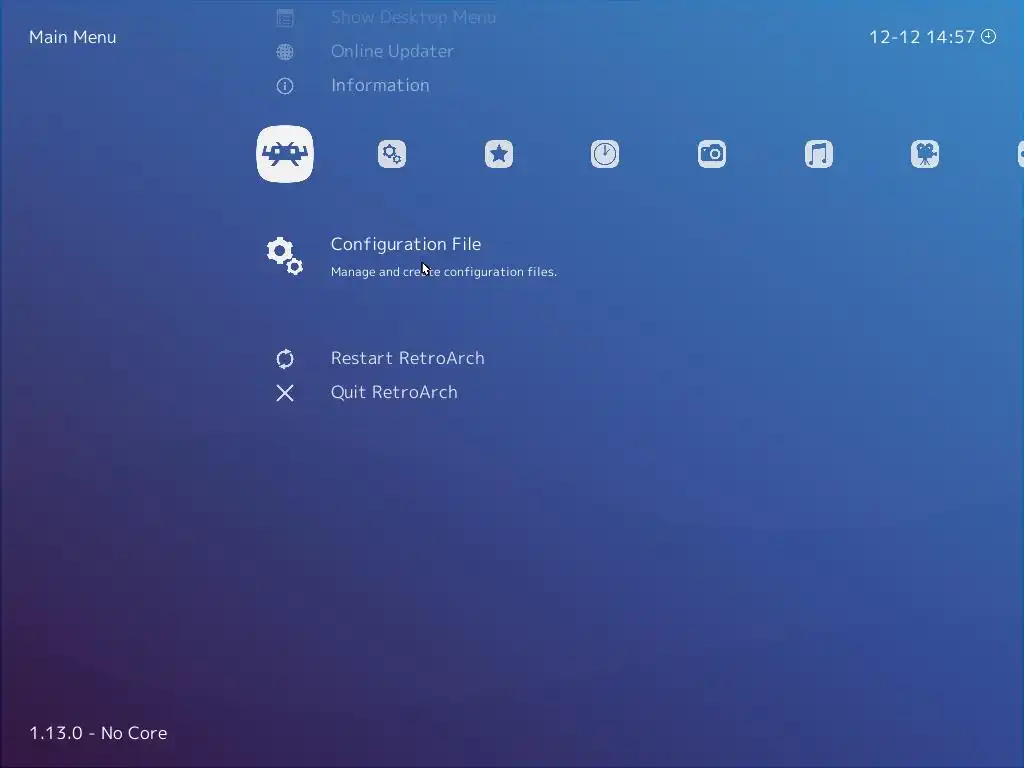The height and width of the screenshot is (768, 1024).
Task: Click the 'Main Menu' title text
Action: (x=72, y=37)
